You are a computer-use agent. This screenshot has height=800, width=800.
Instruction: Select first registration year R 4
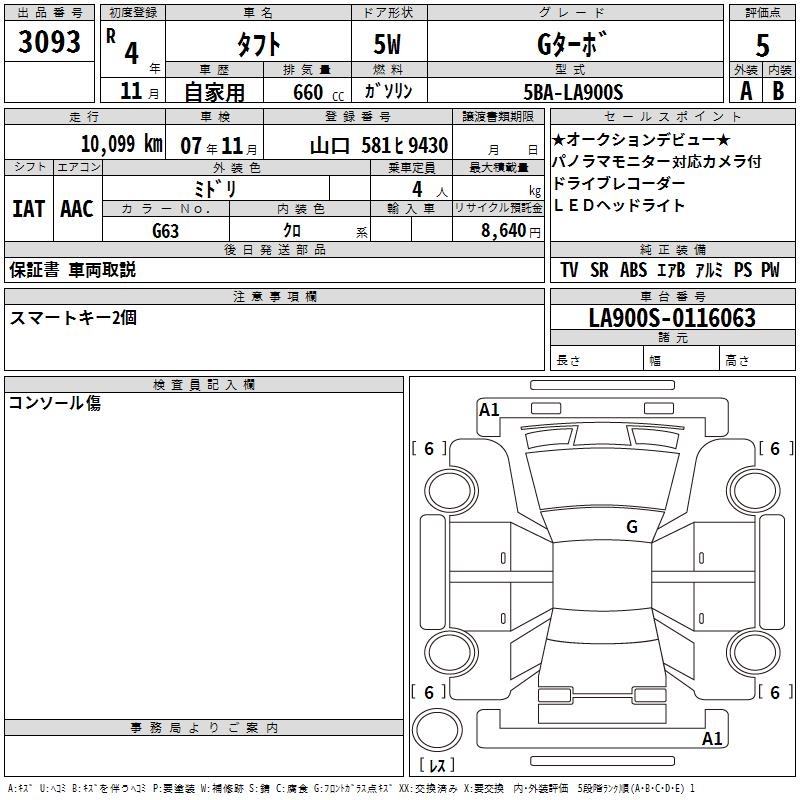pyautogui.click(x=123, y=47)
